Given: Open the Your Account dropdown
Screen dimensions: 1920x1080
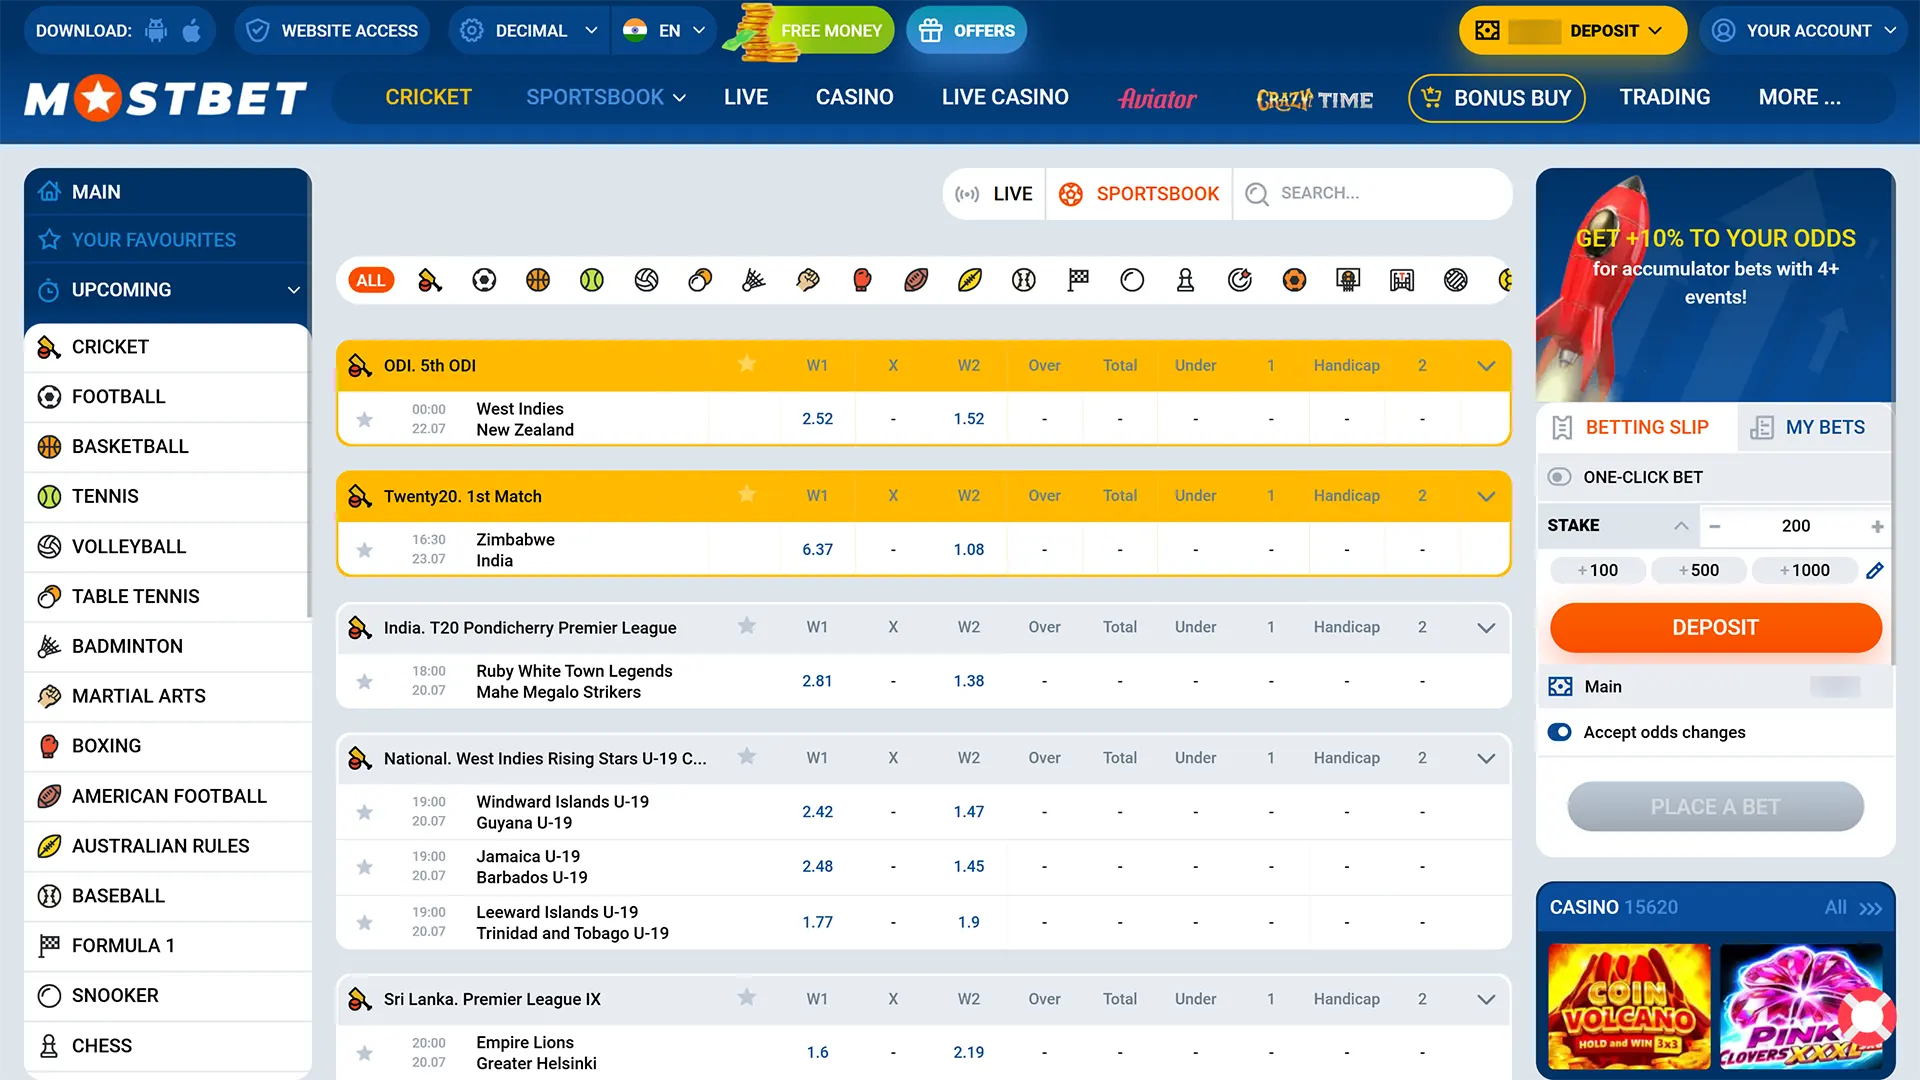Looking at the screenshot, I should click(1803, 31).
